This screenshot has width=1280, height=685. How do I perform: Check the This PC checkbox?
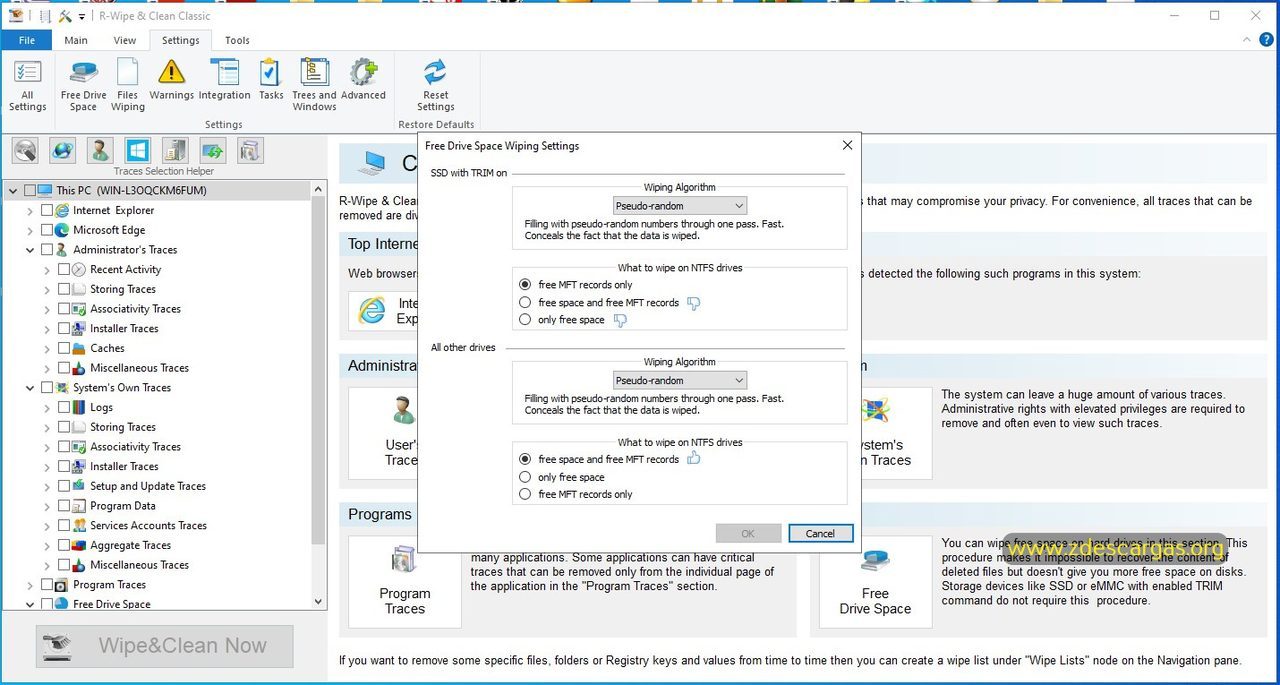[x=30, y=190]
